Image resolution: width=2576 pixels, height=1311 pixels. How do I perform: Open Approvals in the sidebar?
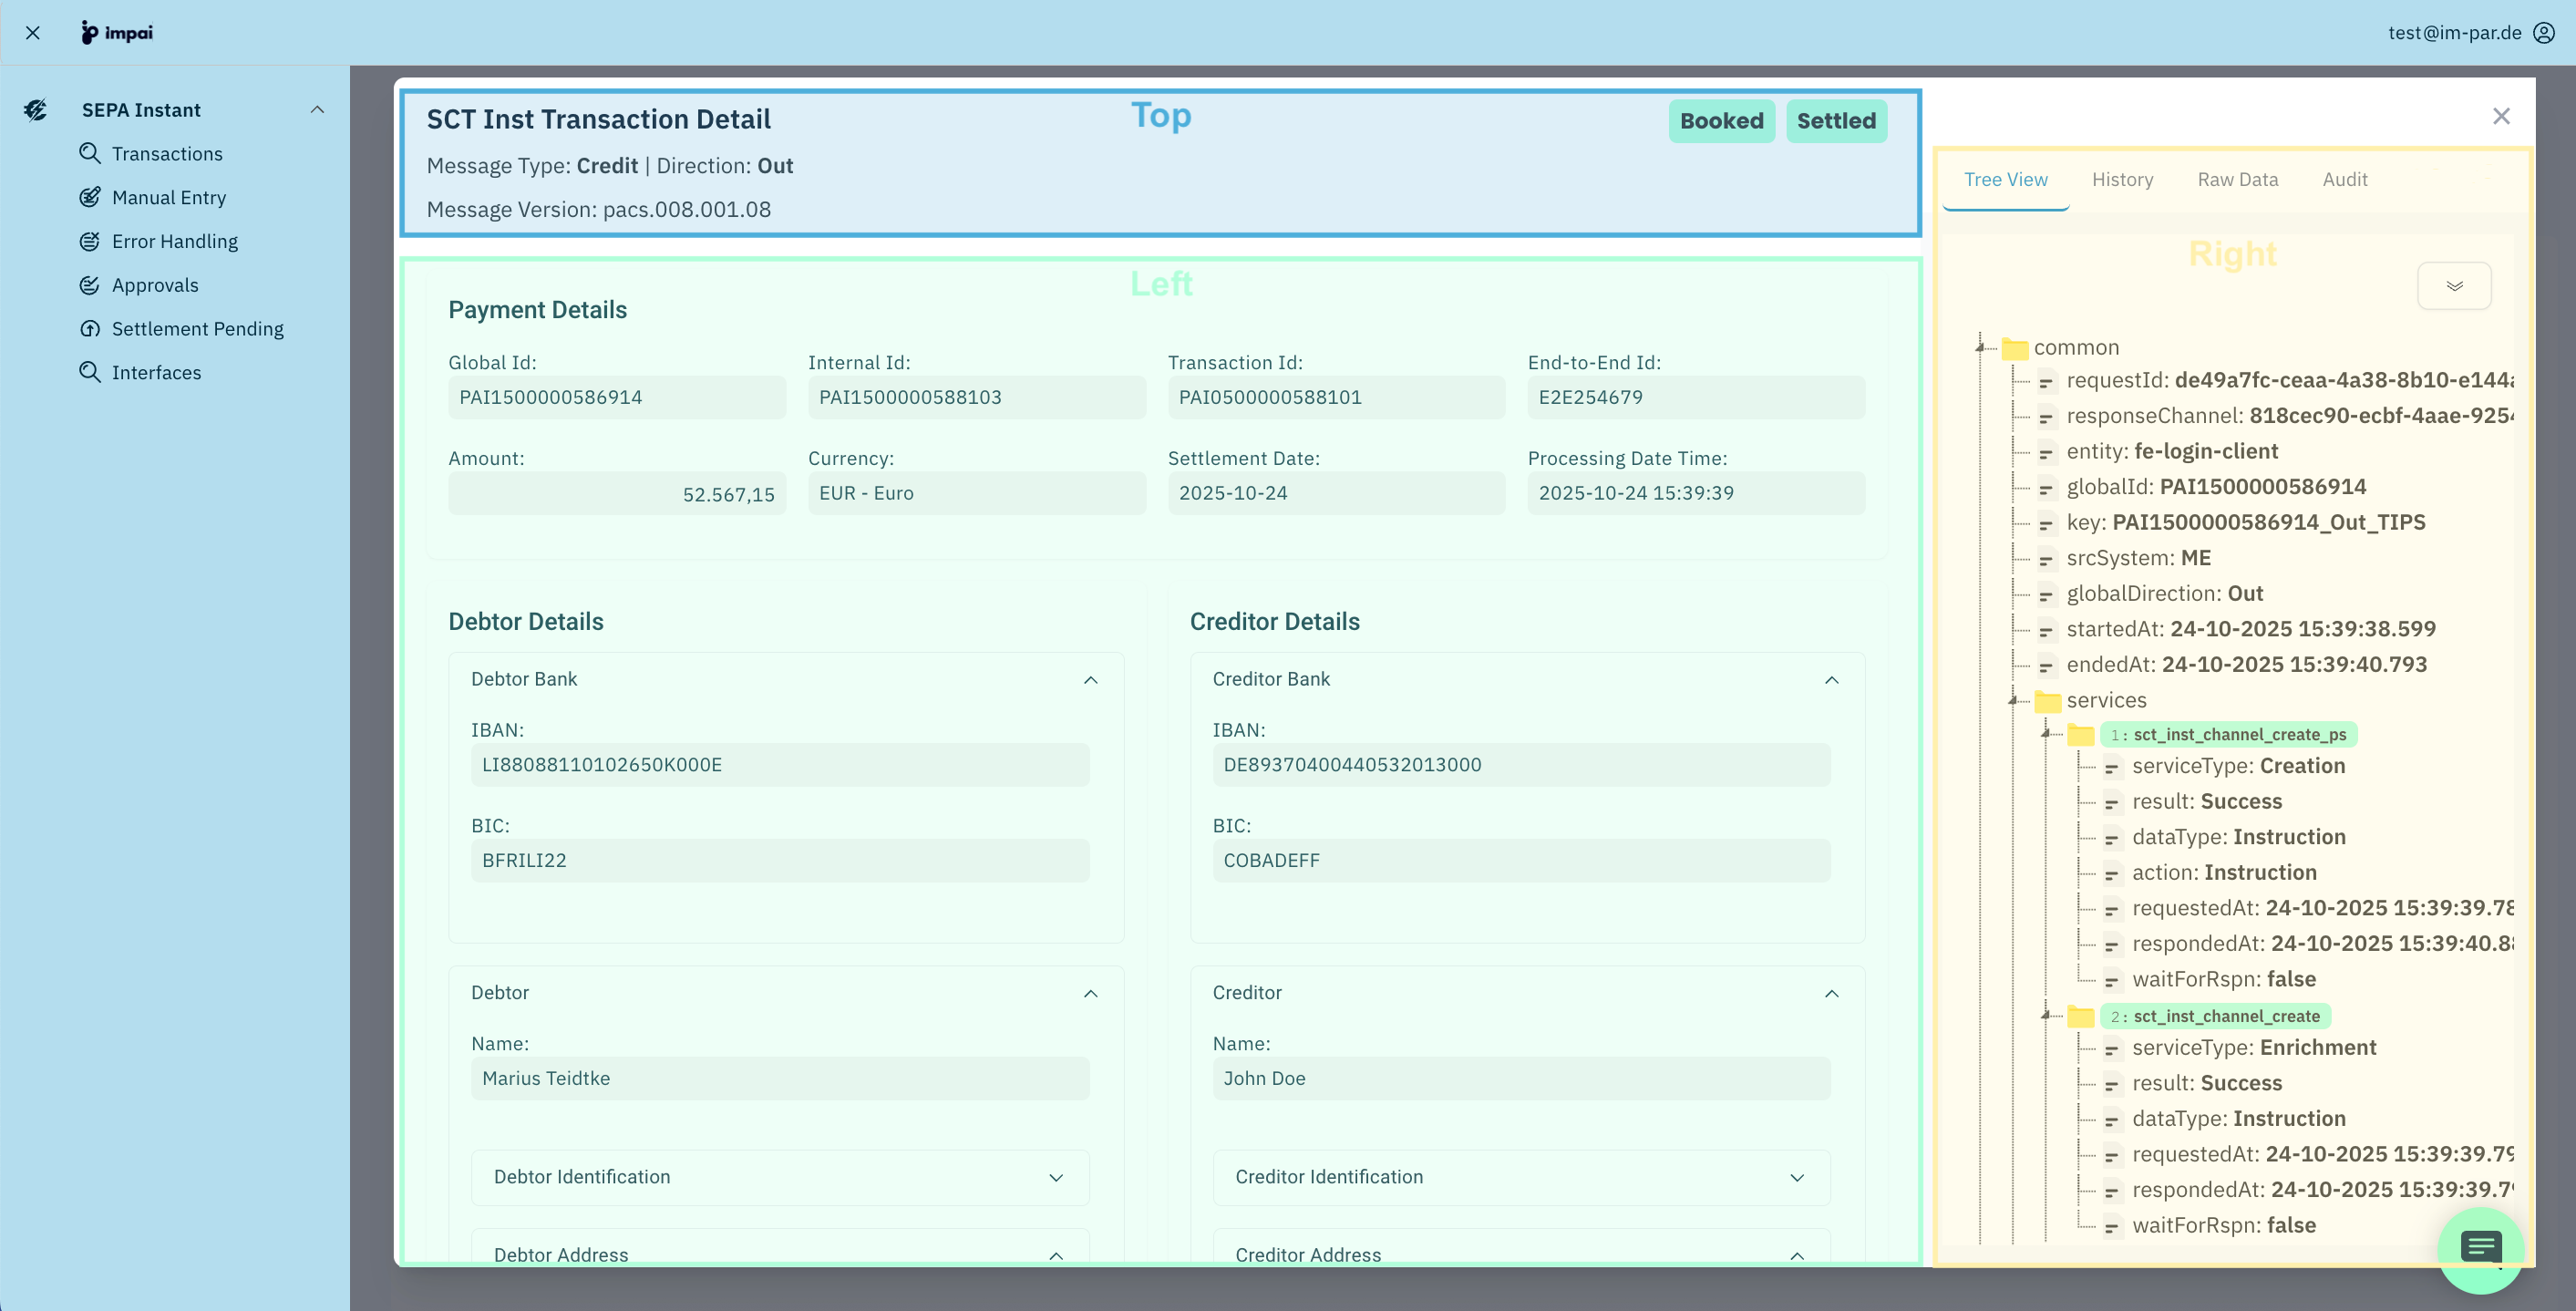pos(154,285)
